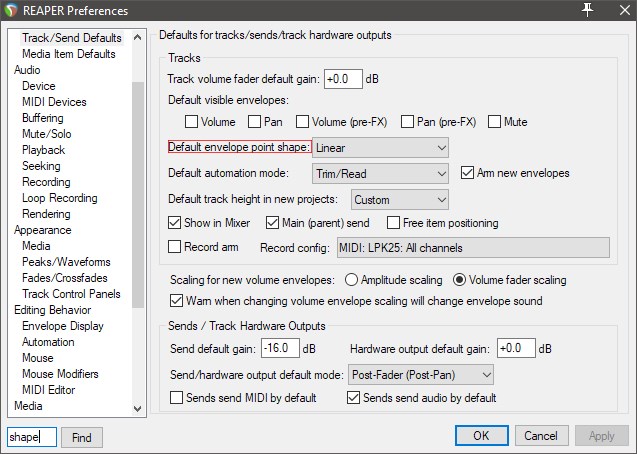Click the REAPER logo icon in title bar
Viewport: 637px width, 454px height.
click(11, 10)
